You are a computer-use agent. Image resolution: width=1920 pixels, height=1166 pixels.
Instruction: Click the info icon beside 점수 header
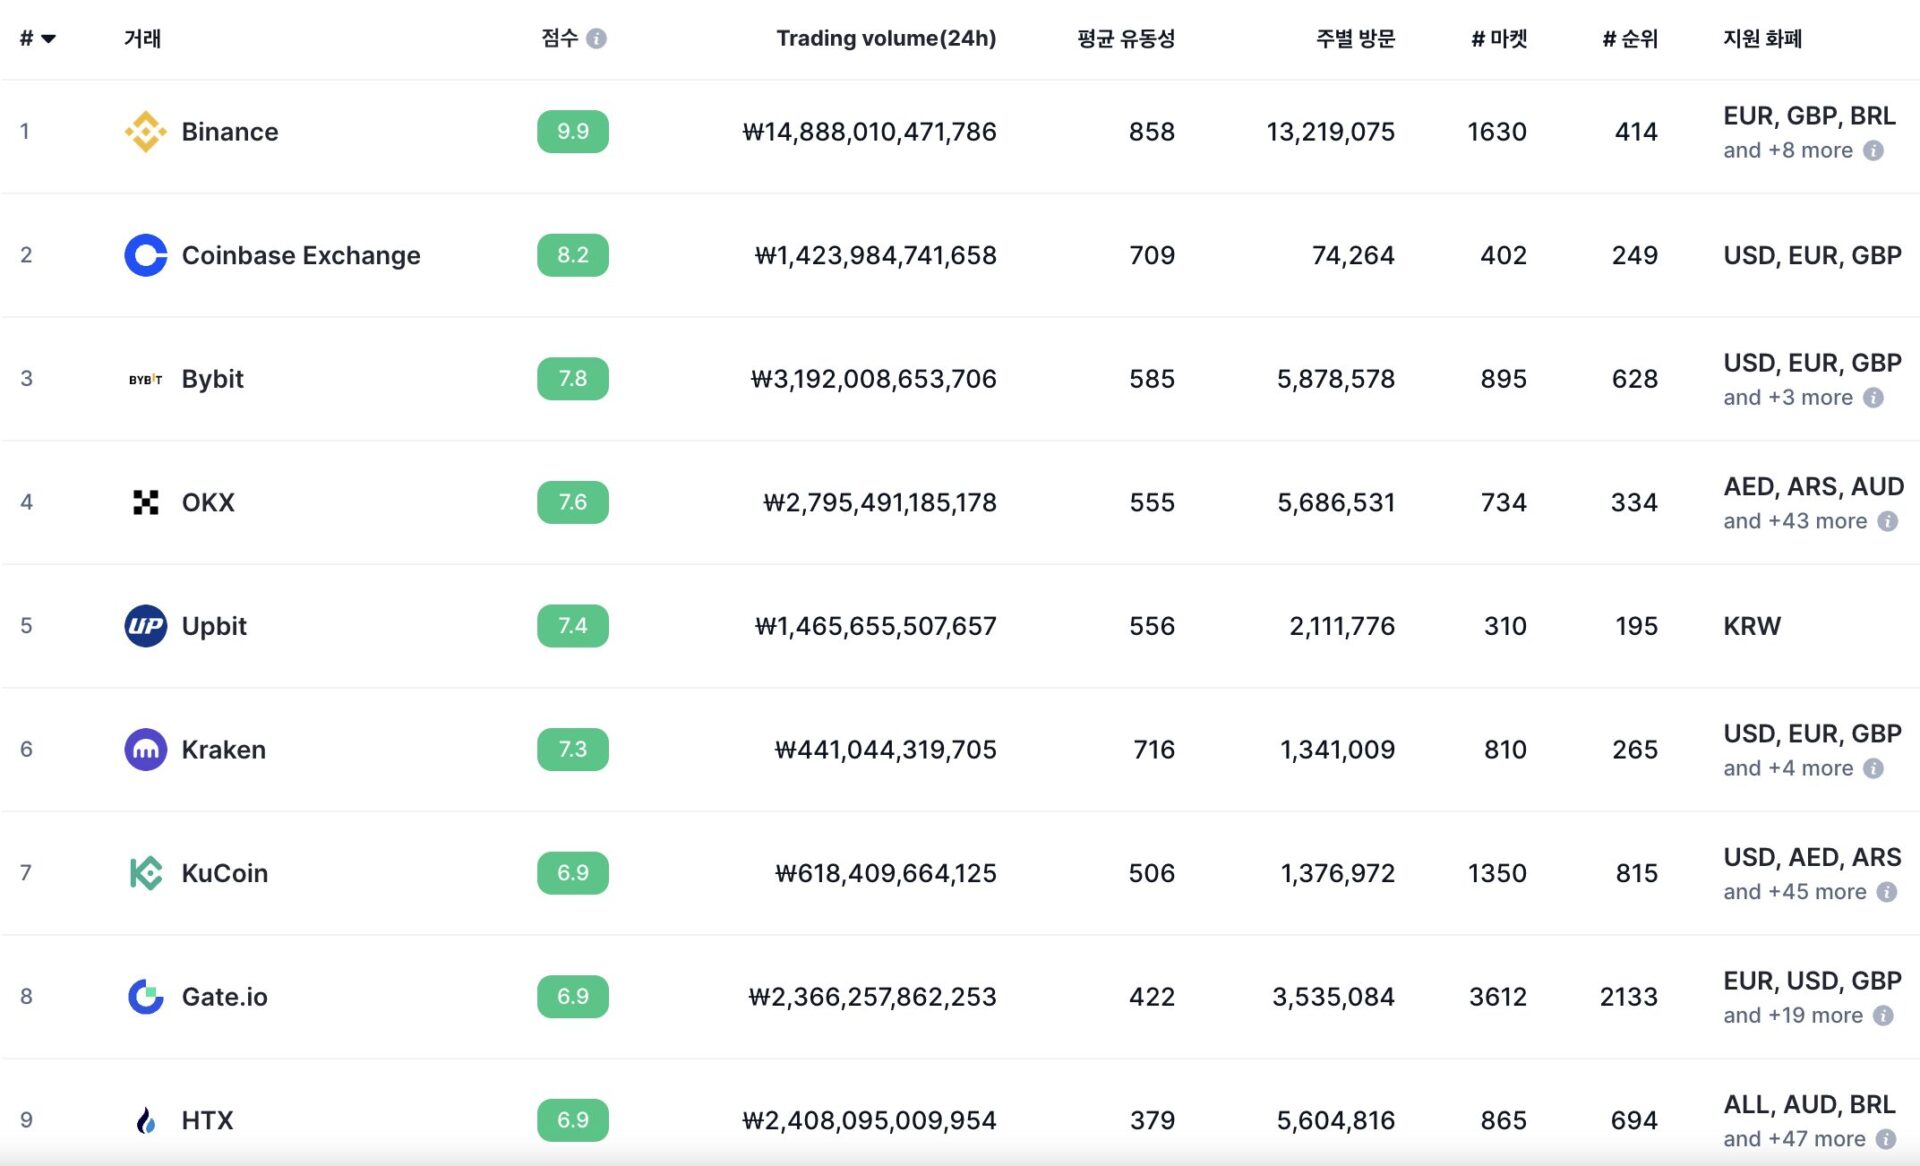(596, 38)
